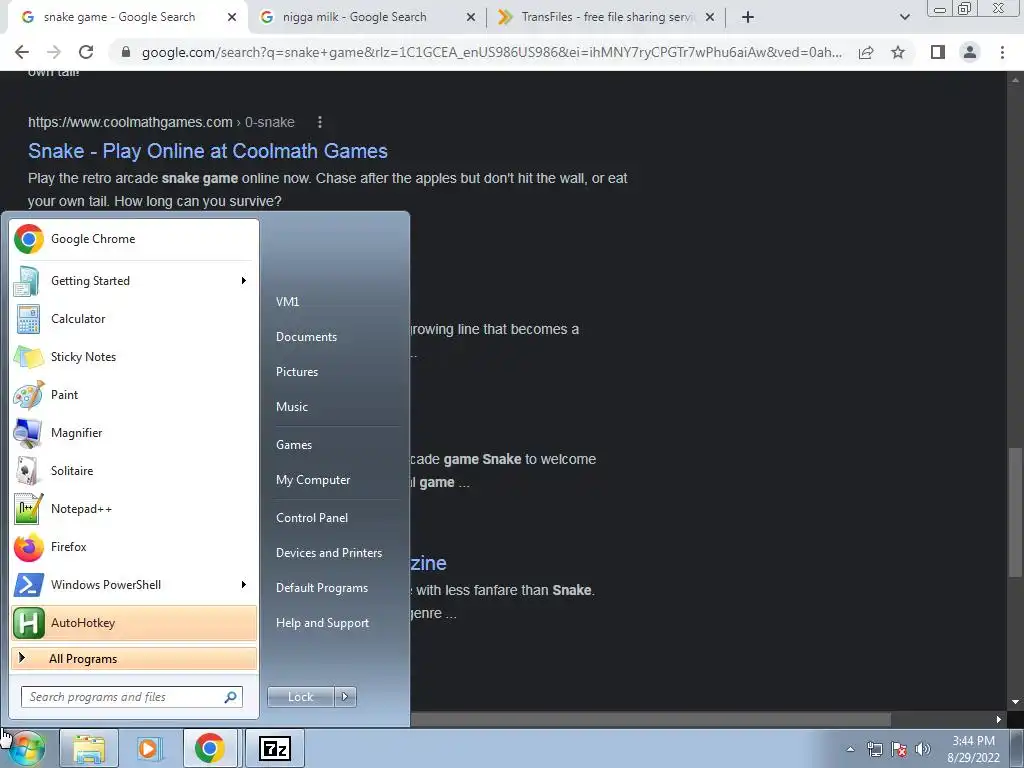Reload the current Chrome page
Screen dimensions: 1024x768
tap(86, 52)
